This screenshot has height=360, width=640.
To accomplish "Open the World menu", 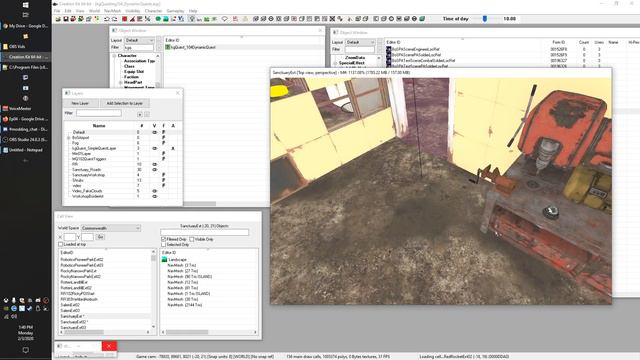I will pos(94,11).
